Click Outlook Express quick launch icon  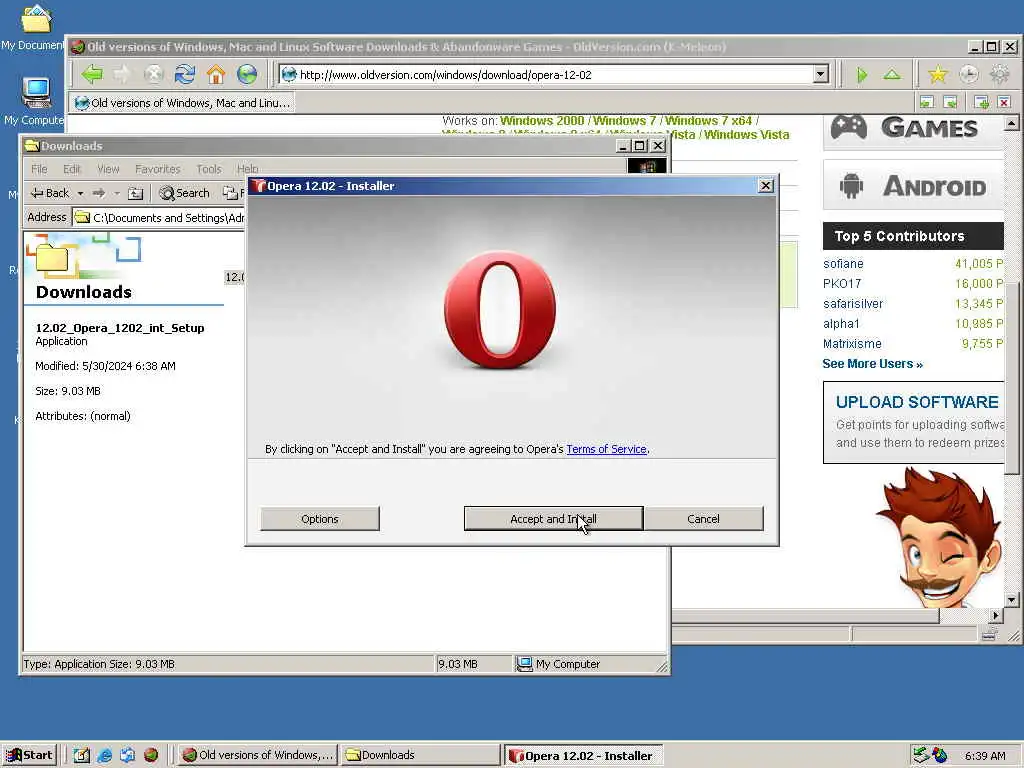click(x=128, y=755)
